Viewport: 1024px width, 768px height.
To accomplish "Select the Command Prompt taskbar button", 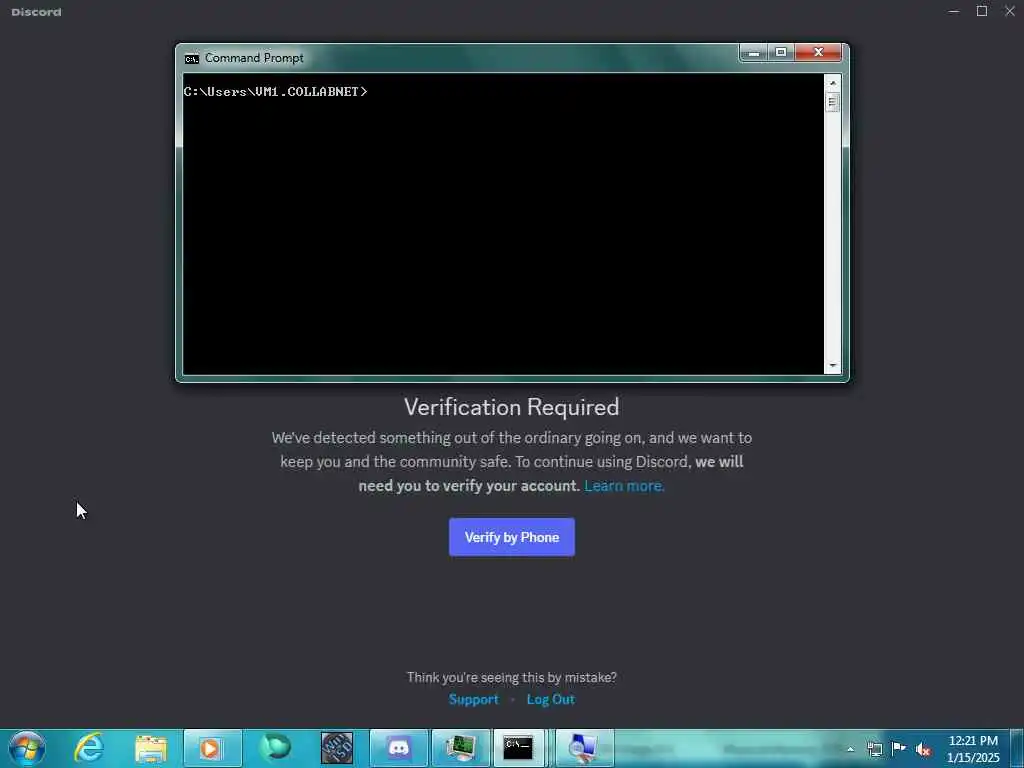I will (518, 748).
